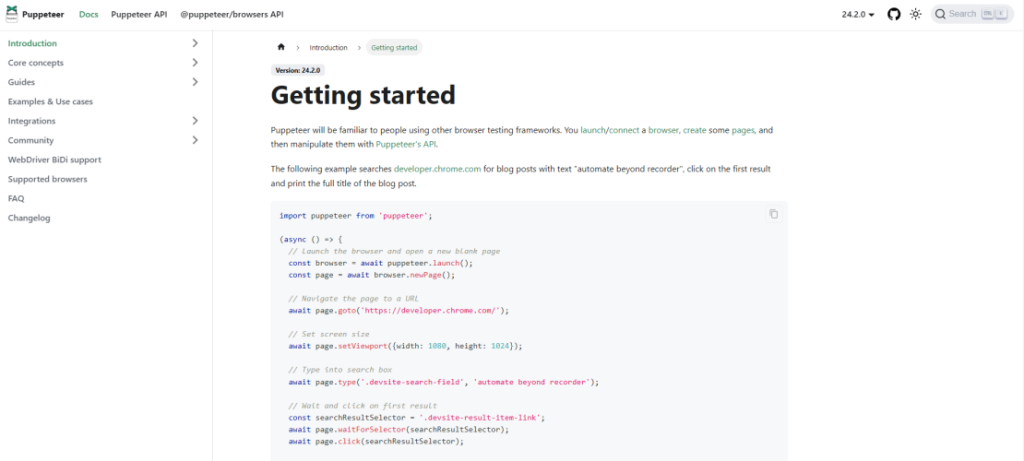Viewport: 1024px width, 461px height.
Task: Select Core concepts in the sidebar
Action: [36, 63]
